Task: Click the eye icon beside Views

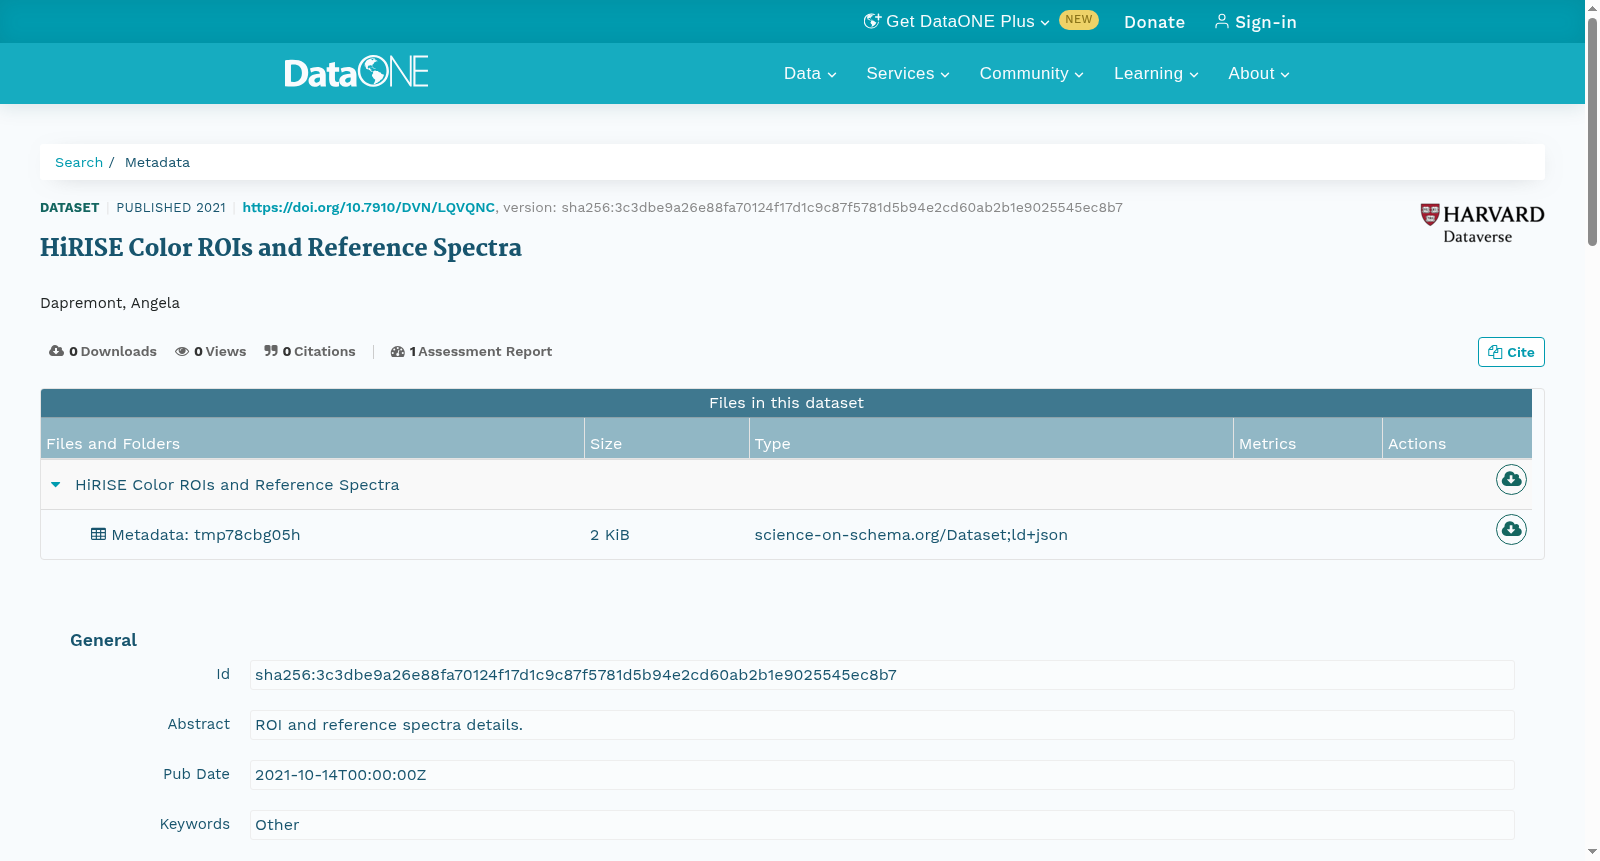Action: click(x=182, y=351)
